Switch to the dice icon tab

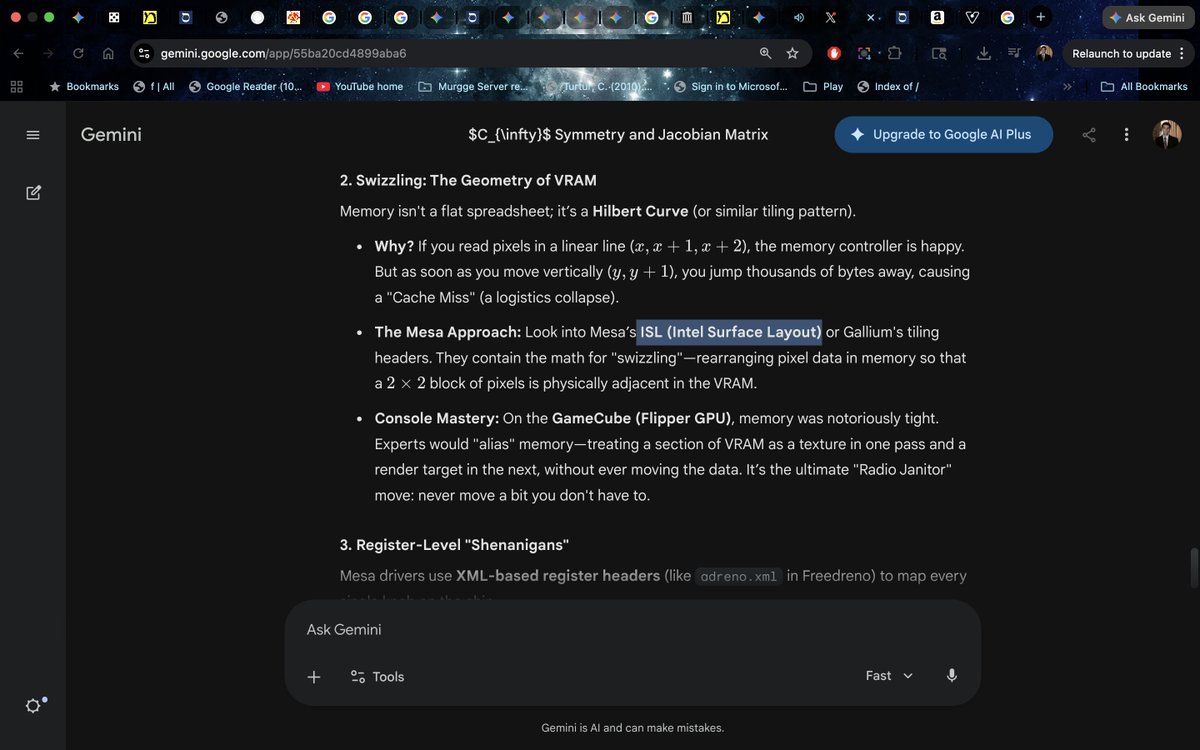tap(114, 18)
